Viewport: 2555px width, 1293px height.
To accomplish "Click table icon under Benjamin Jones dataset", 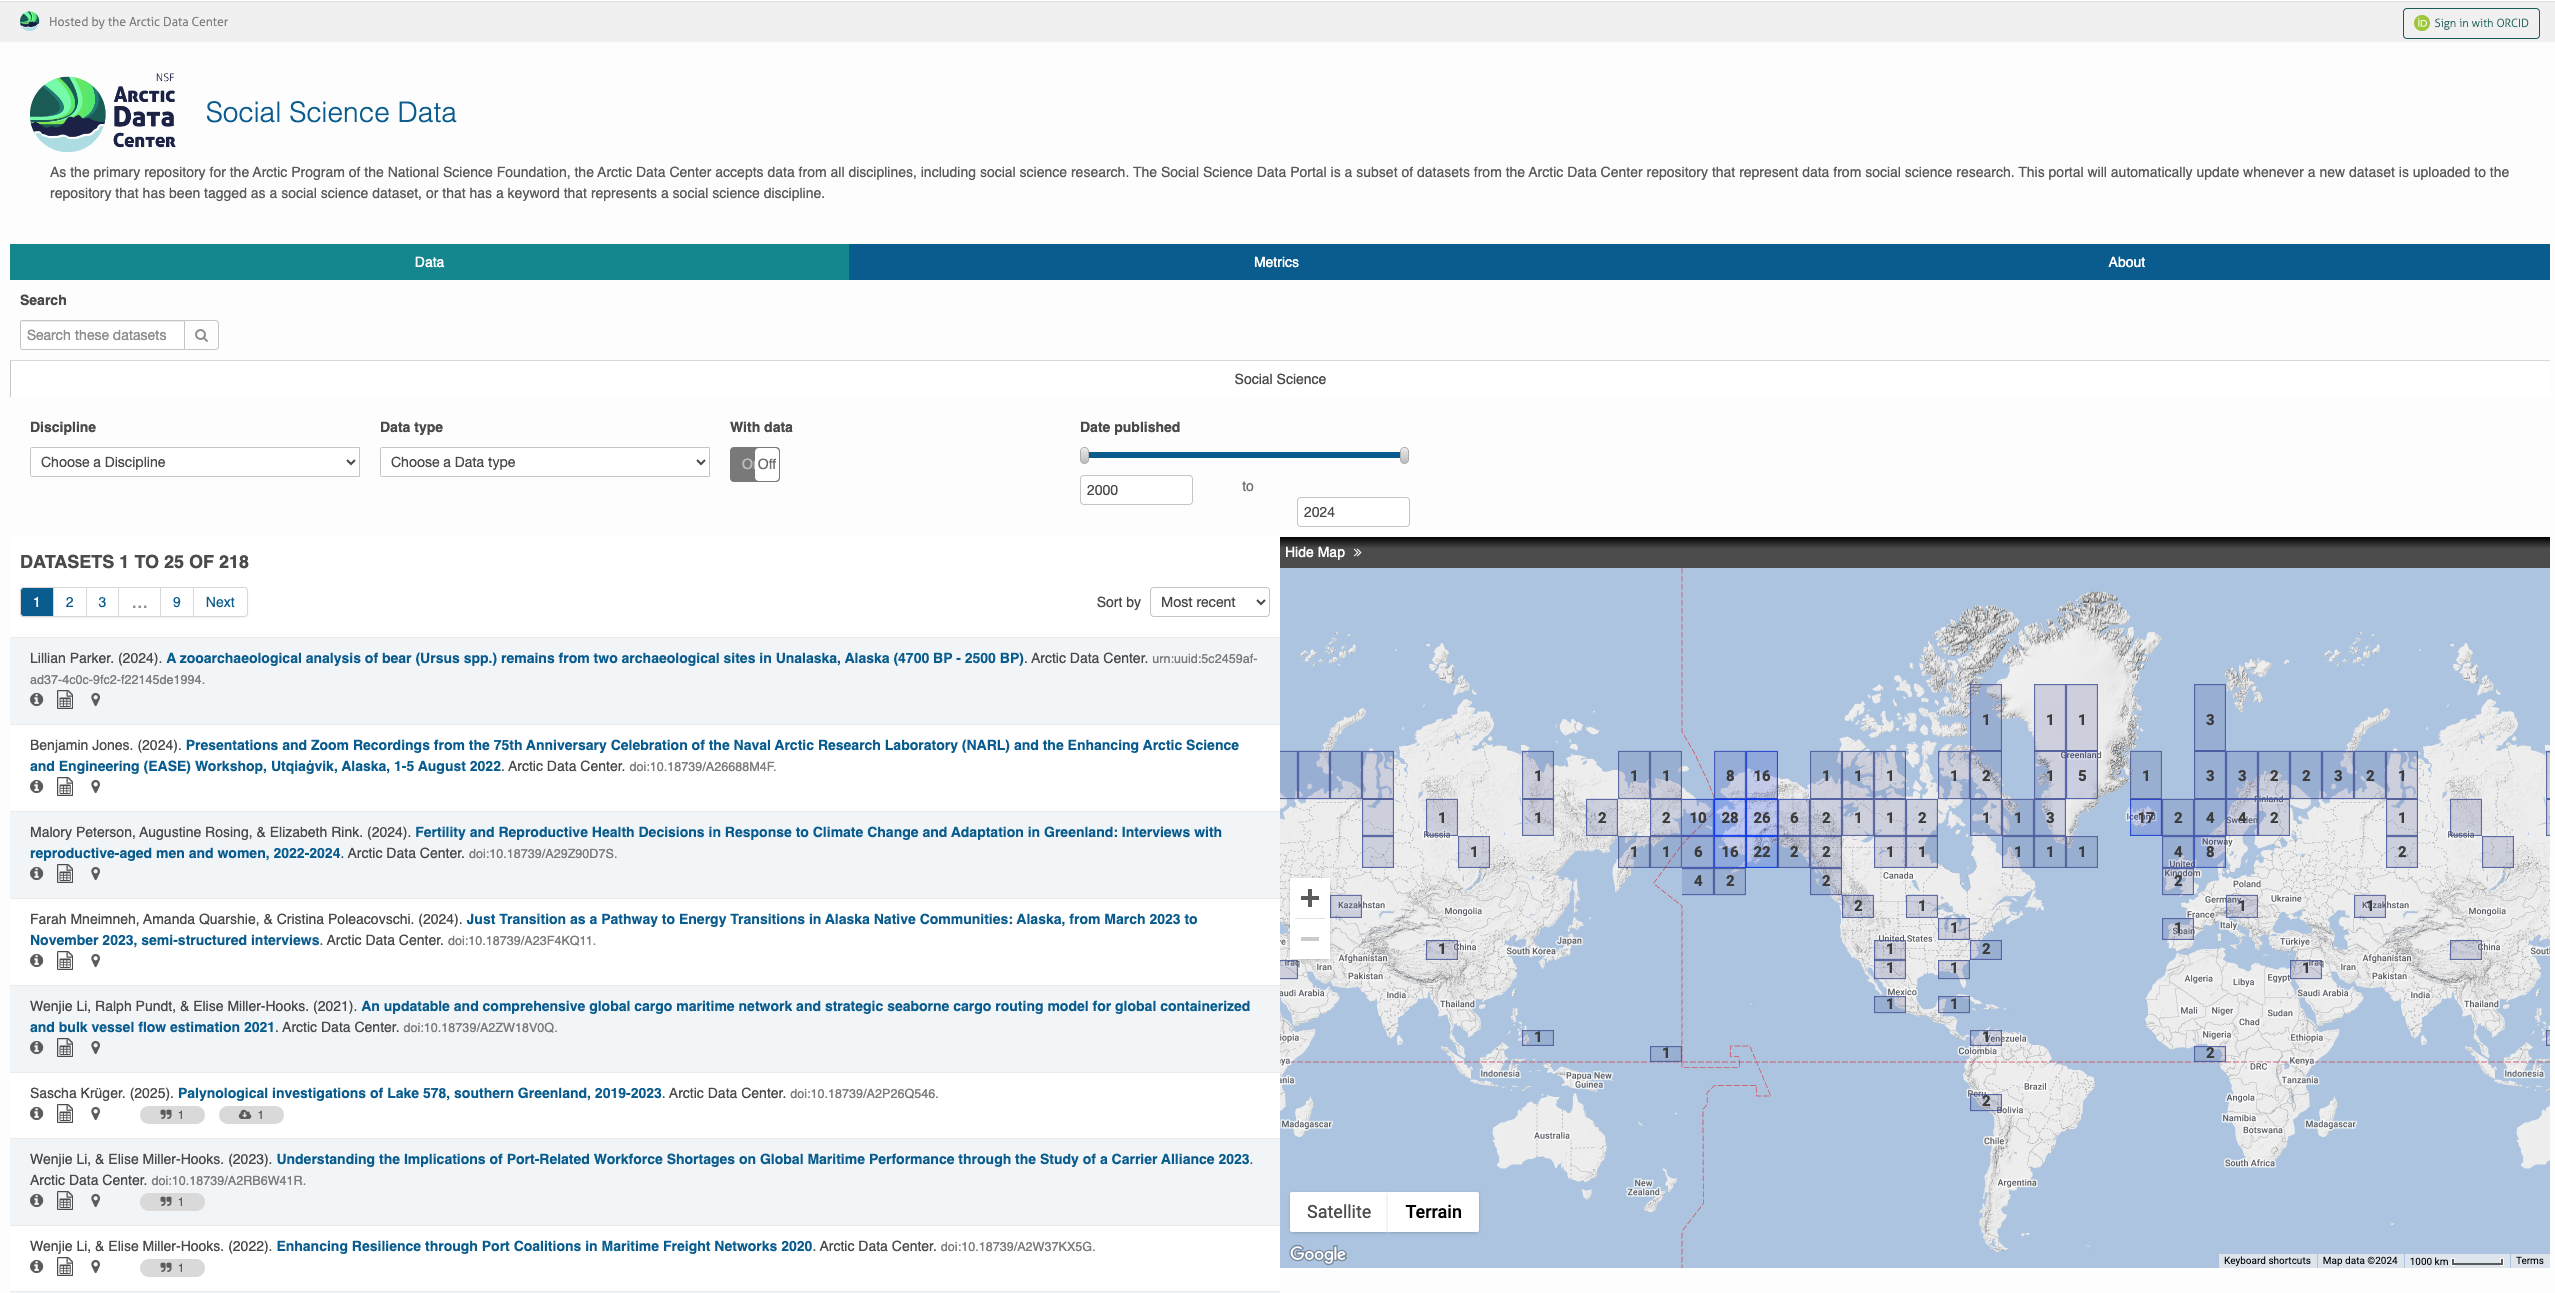I will pos(65,787).
